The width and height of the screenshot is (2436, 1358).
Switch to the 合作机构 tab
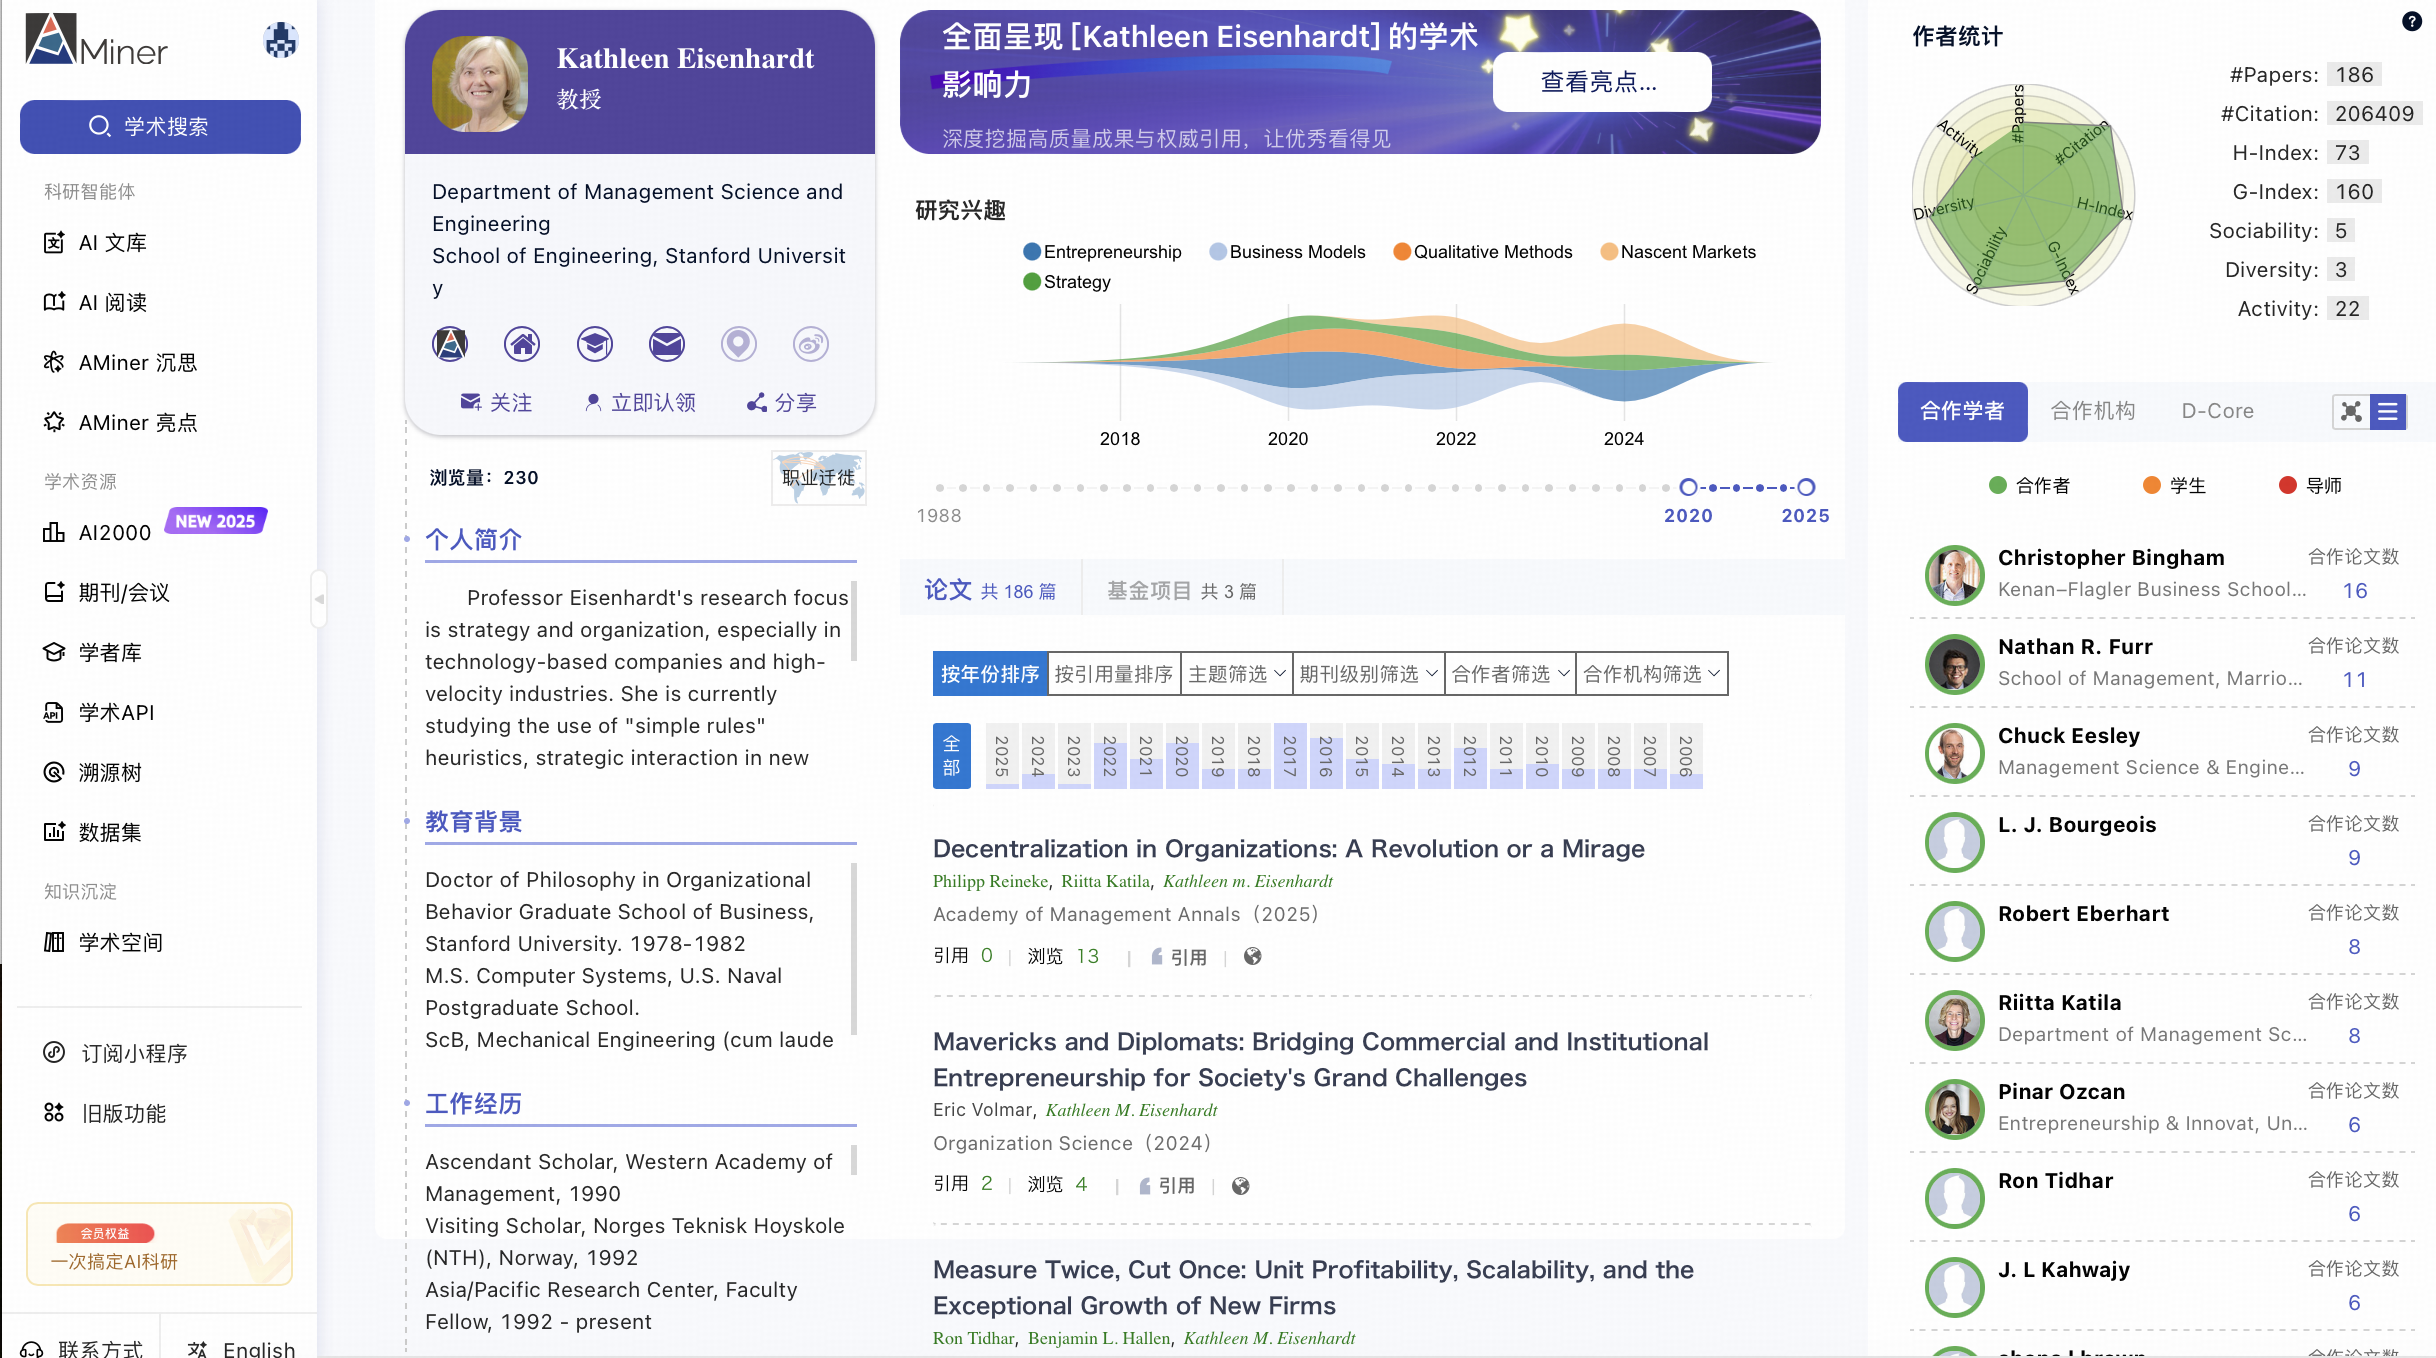pyautogui.click(x=2092, y=411)
